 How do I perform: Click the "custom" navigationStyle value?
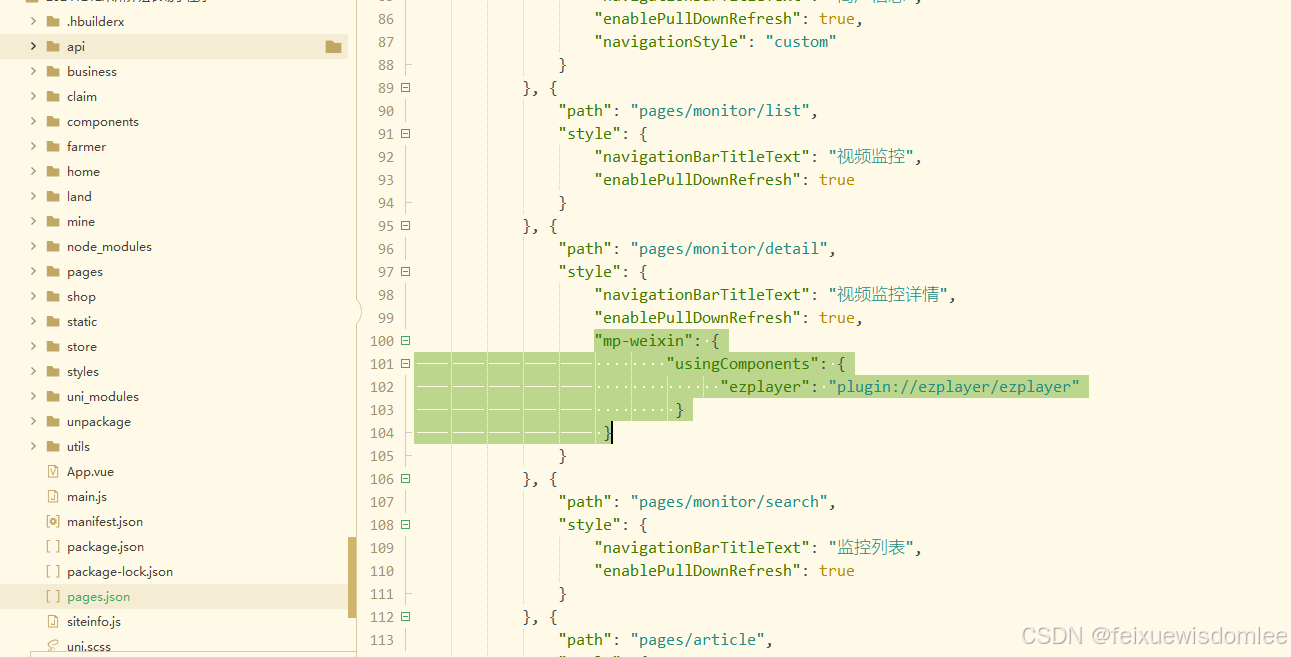pos(801,42)
